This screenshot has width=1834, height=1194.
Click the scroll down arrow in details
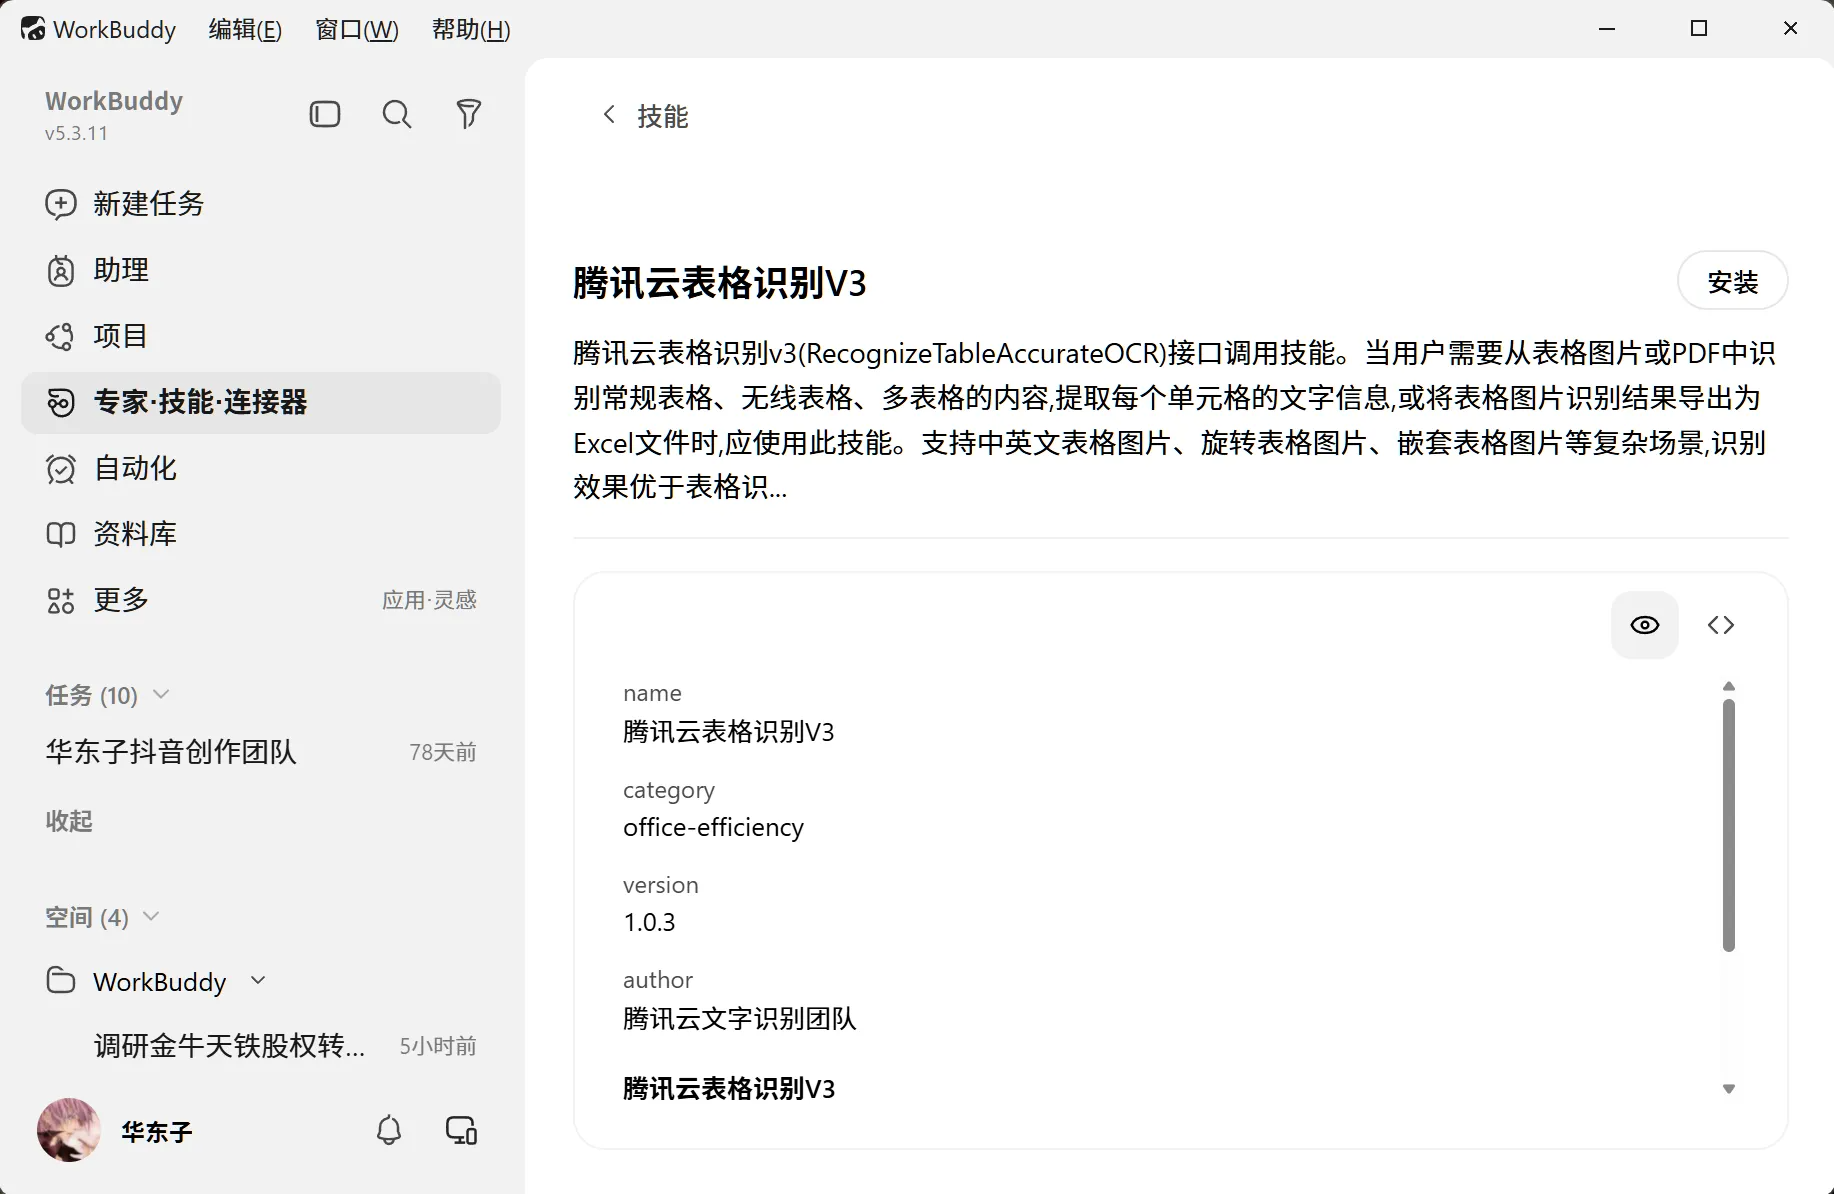[x=1729, y=1089]
